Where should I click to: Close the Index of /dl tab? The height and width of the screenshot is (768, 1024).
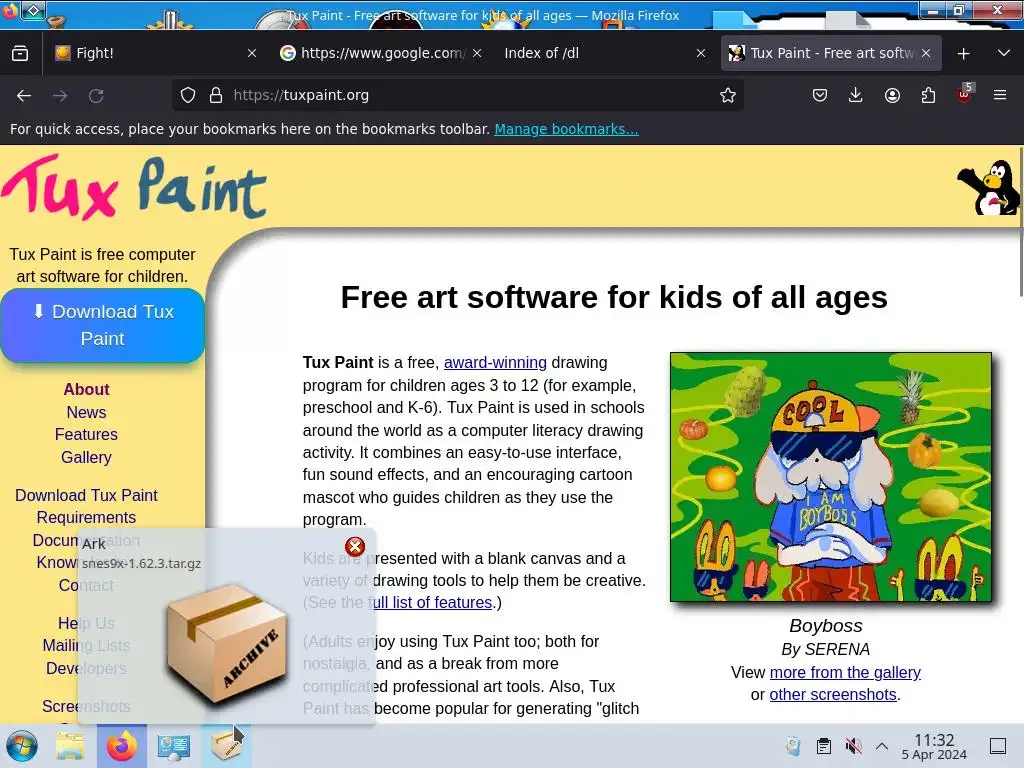(701, 54)
